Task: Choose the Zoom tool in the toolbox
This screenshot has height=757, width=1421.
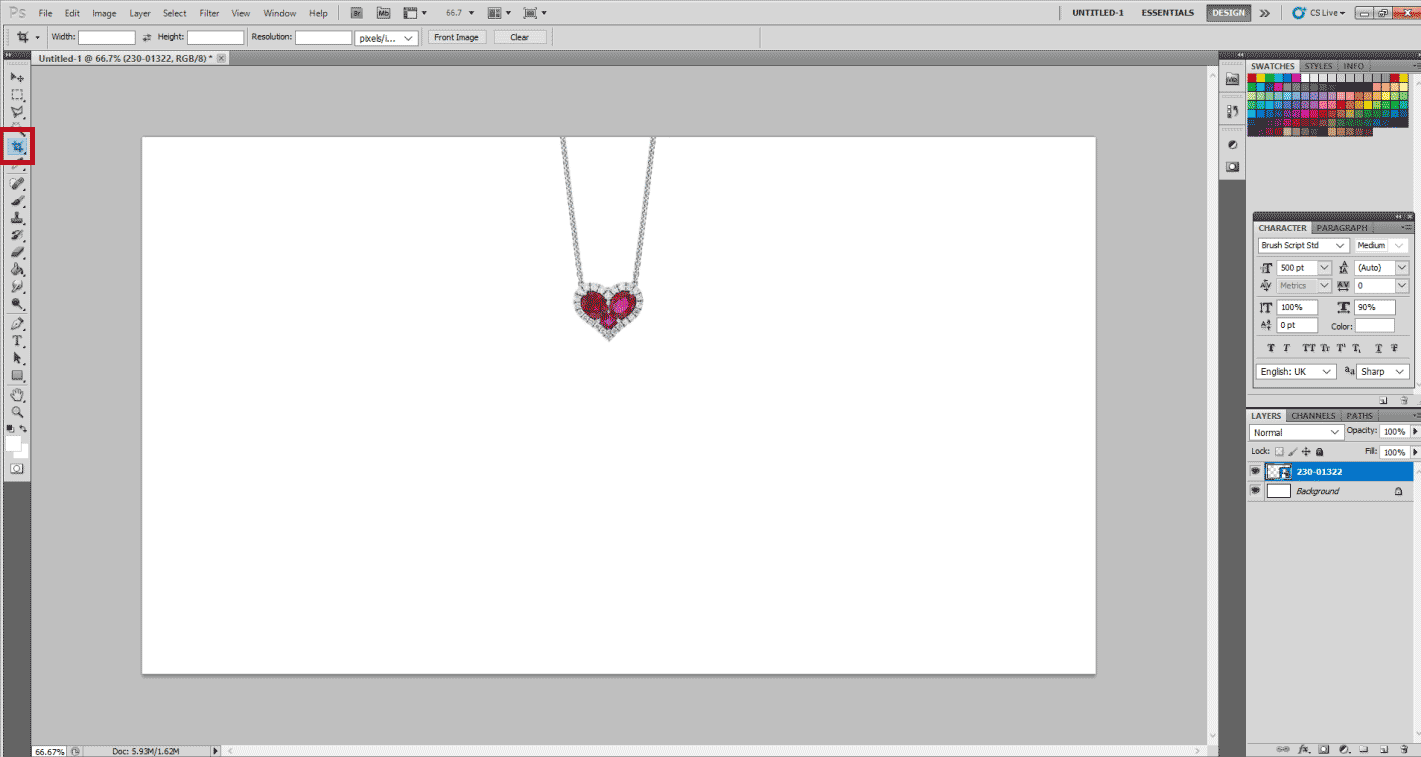Action: 17,412
